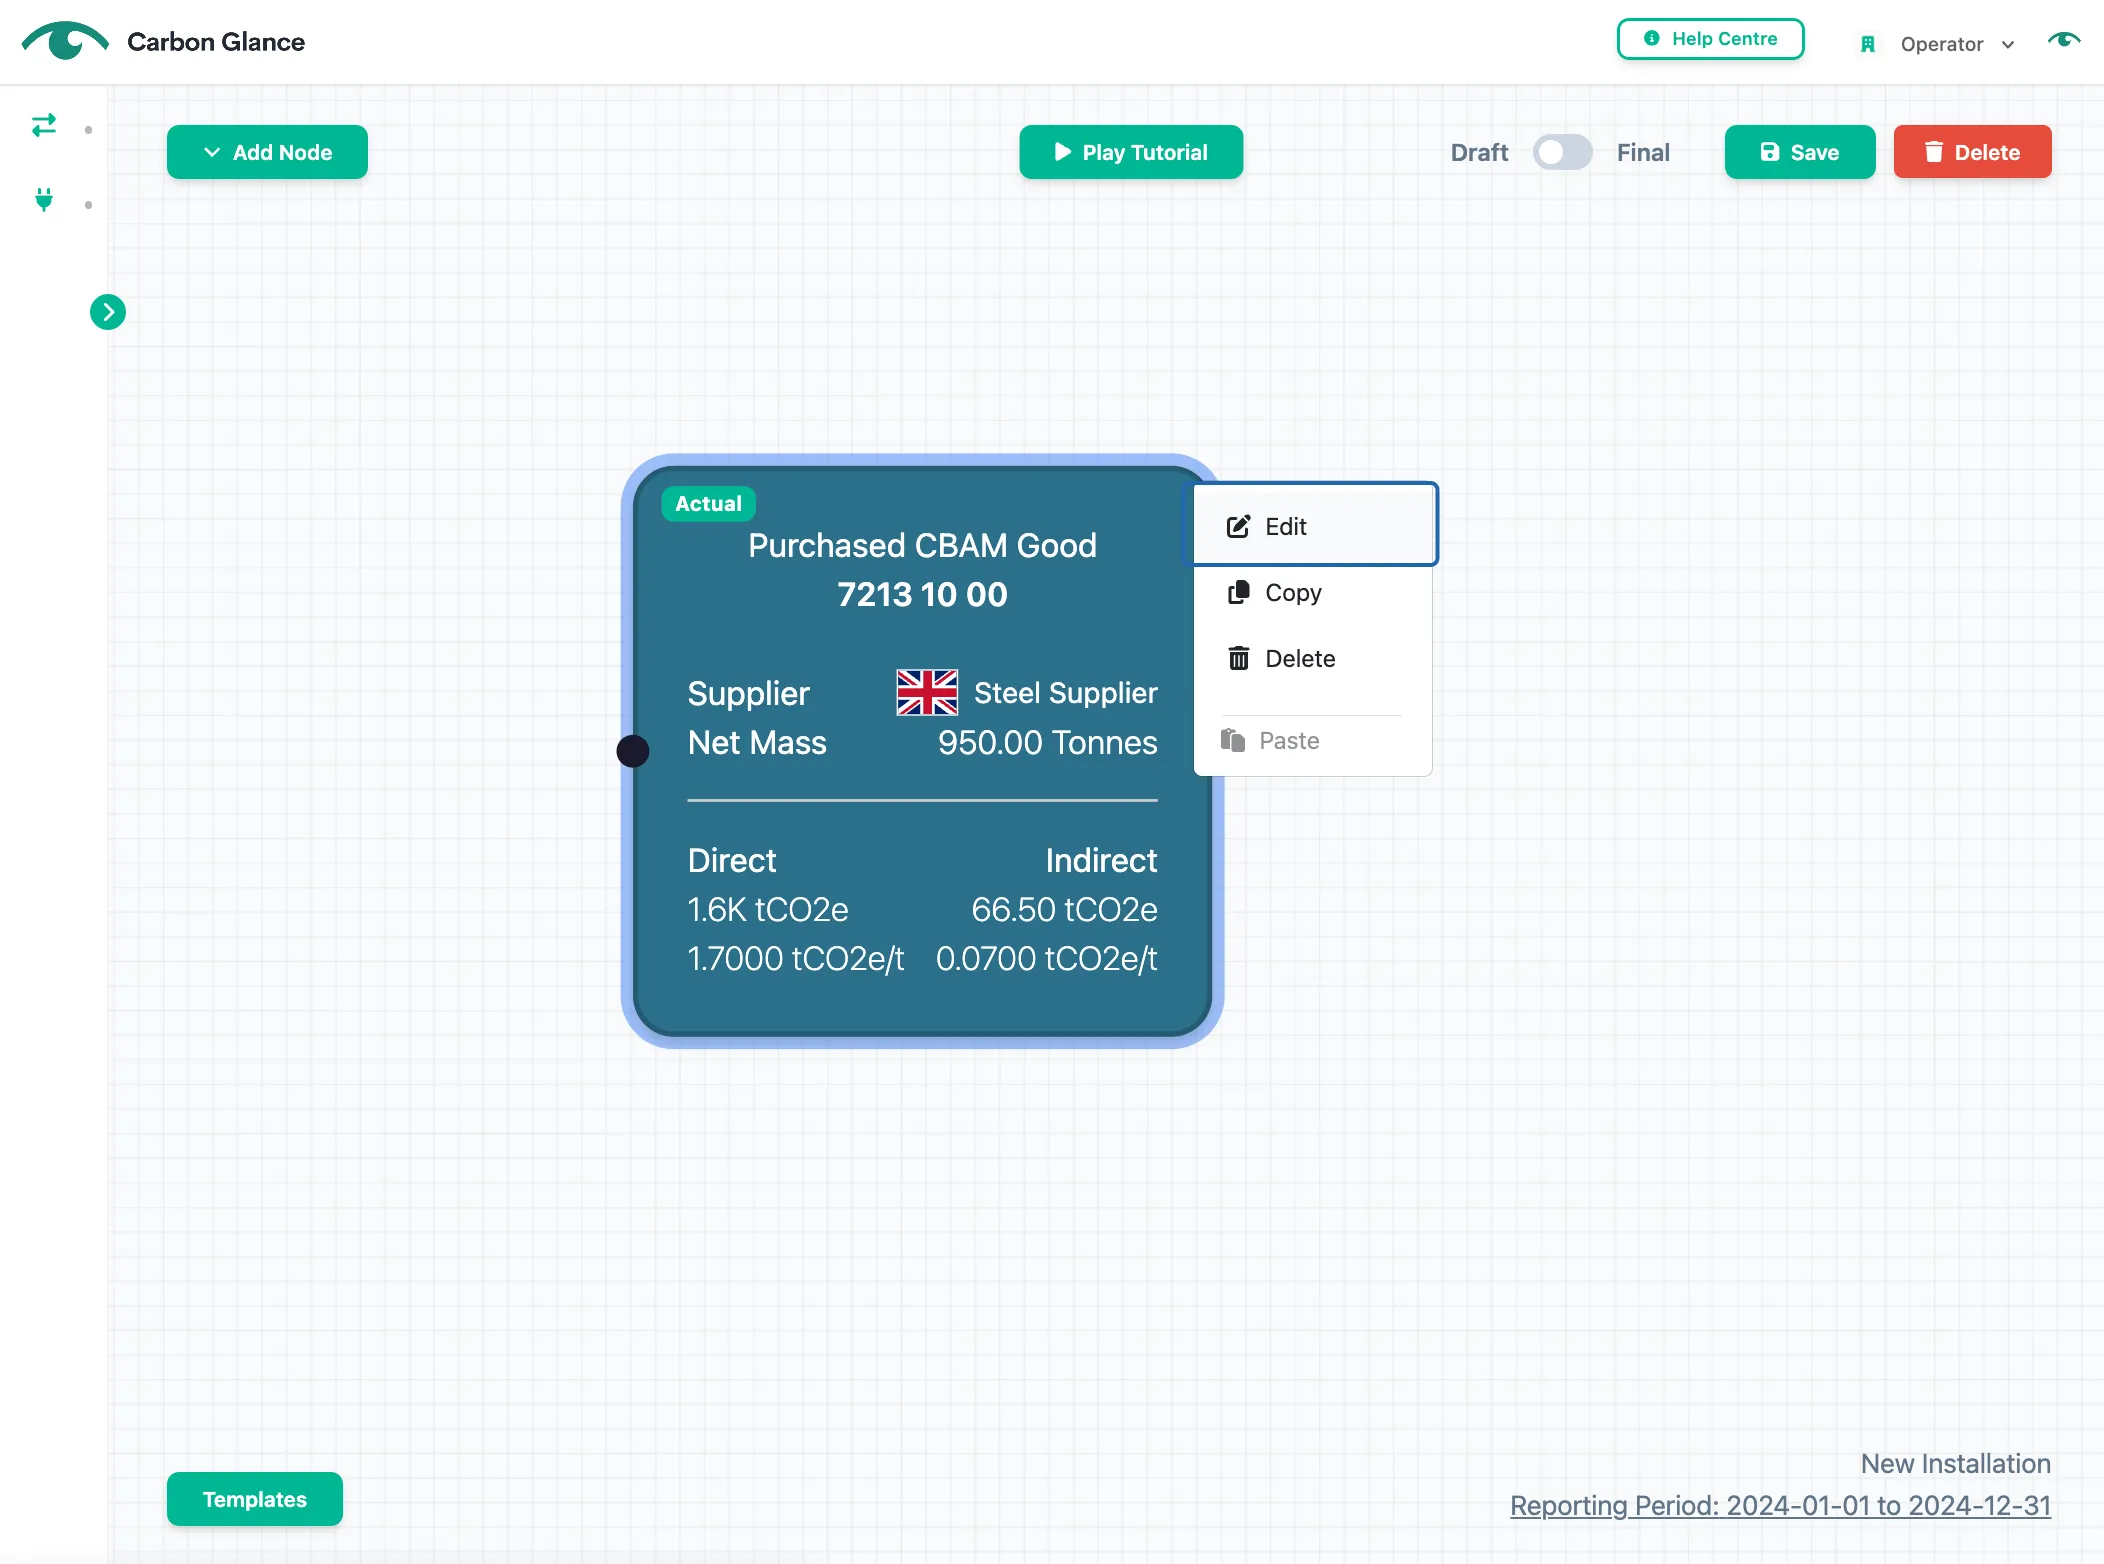Select the Purchased CBAM Good node title
Viewport: 2104px width, 1564px height.
coord(922,545)
